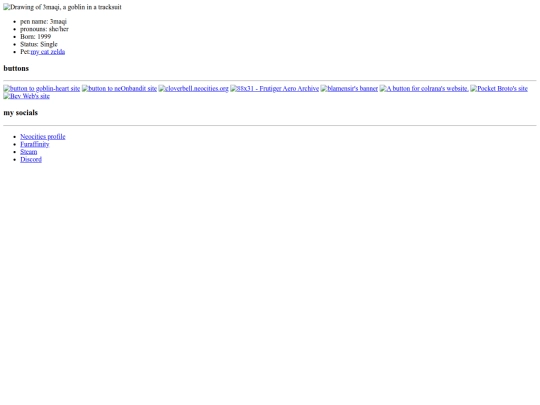Image resolution: width=540 pixels, height=405 pixels.
Task: Open the 88x31 Frutiger Aero Archive button
Action: point(274,89)
